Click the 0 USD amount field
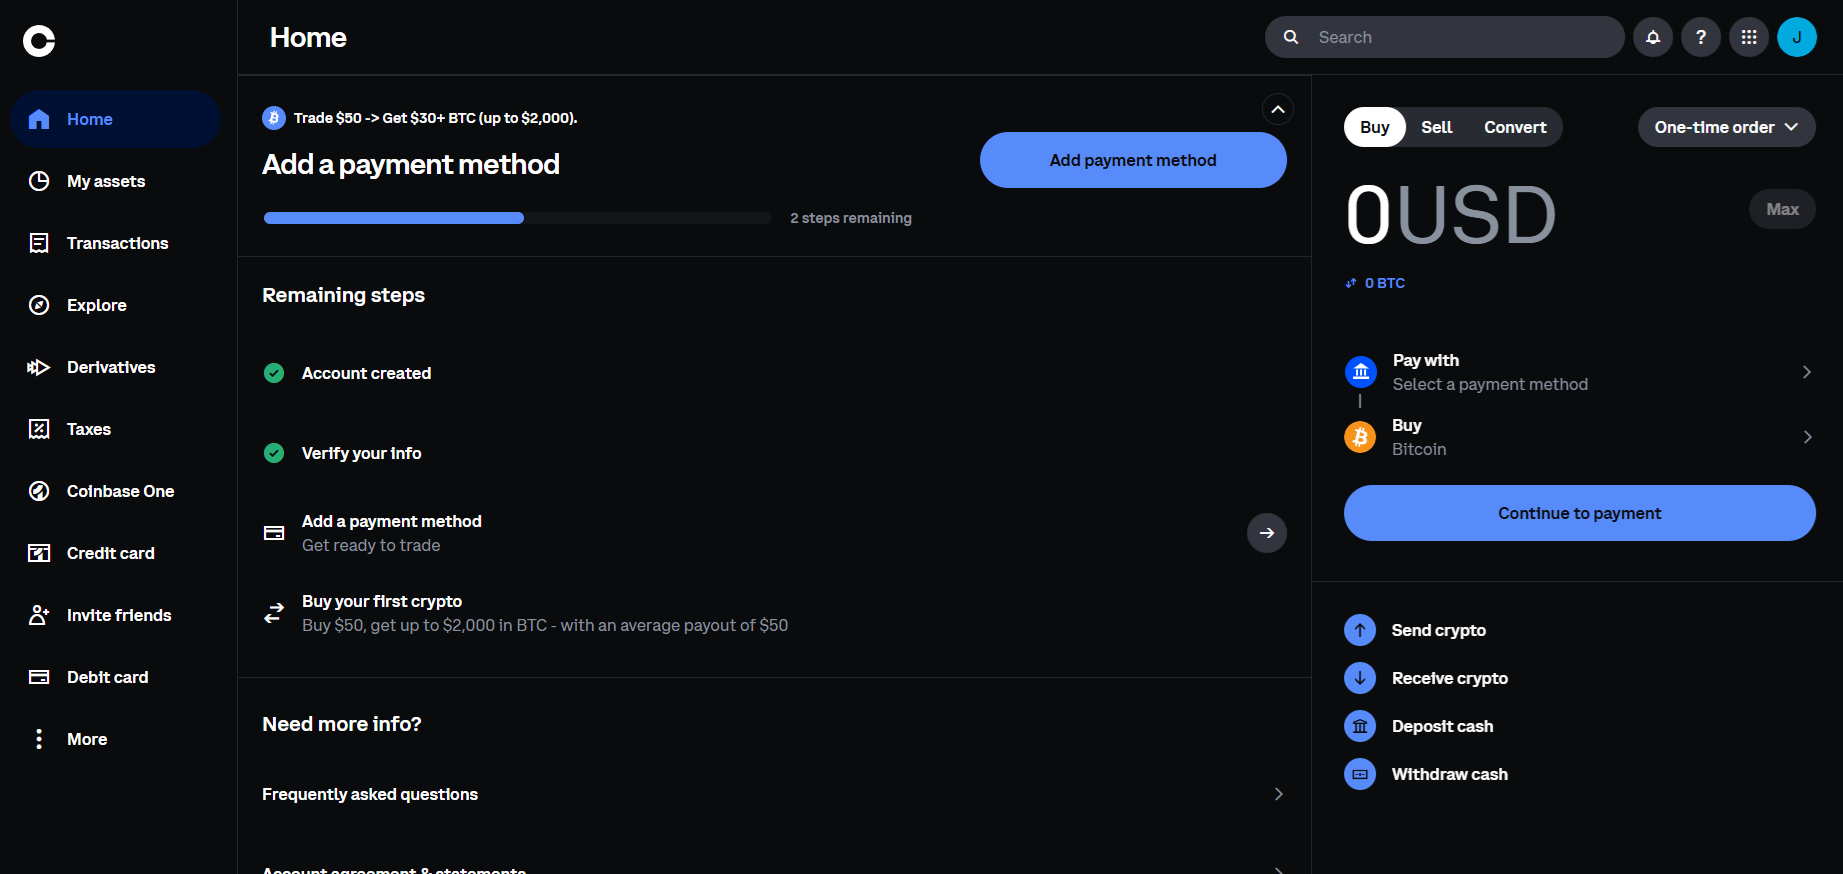The image size is (1843, 874). click(x=1451, y=215)
